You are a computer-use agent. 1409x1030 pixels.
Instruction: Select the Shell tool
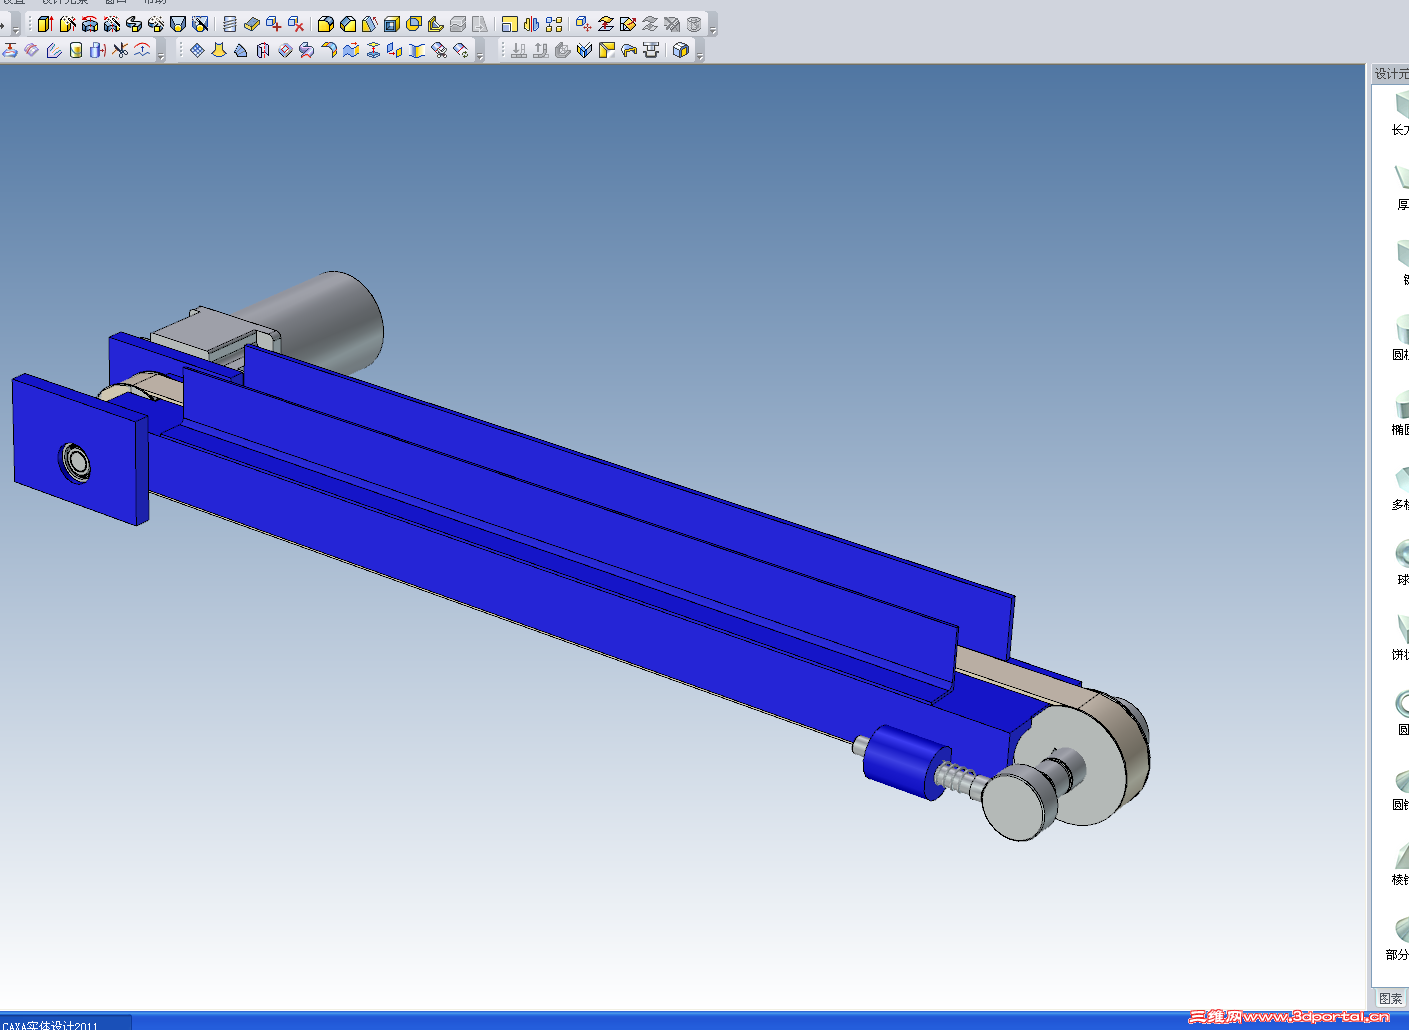click(x=391, y=24)
